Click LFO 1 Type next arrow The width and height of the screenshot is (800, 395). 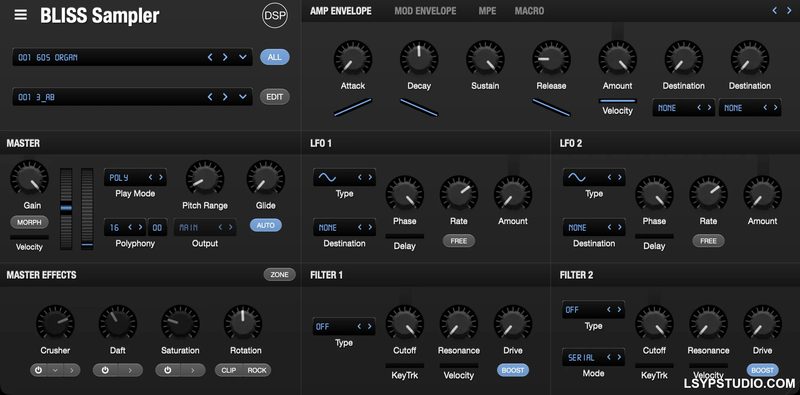click(370, 178)
